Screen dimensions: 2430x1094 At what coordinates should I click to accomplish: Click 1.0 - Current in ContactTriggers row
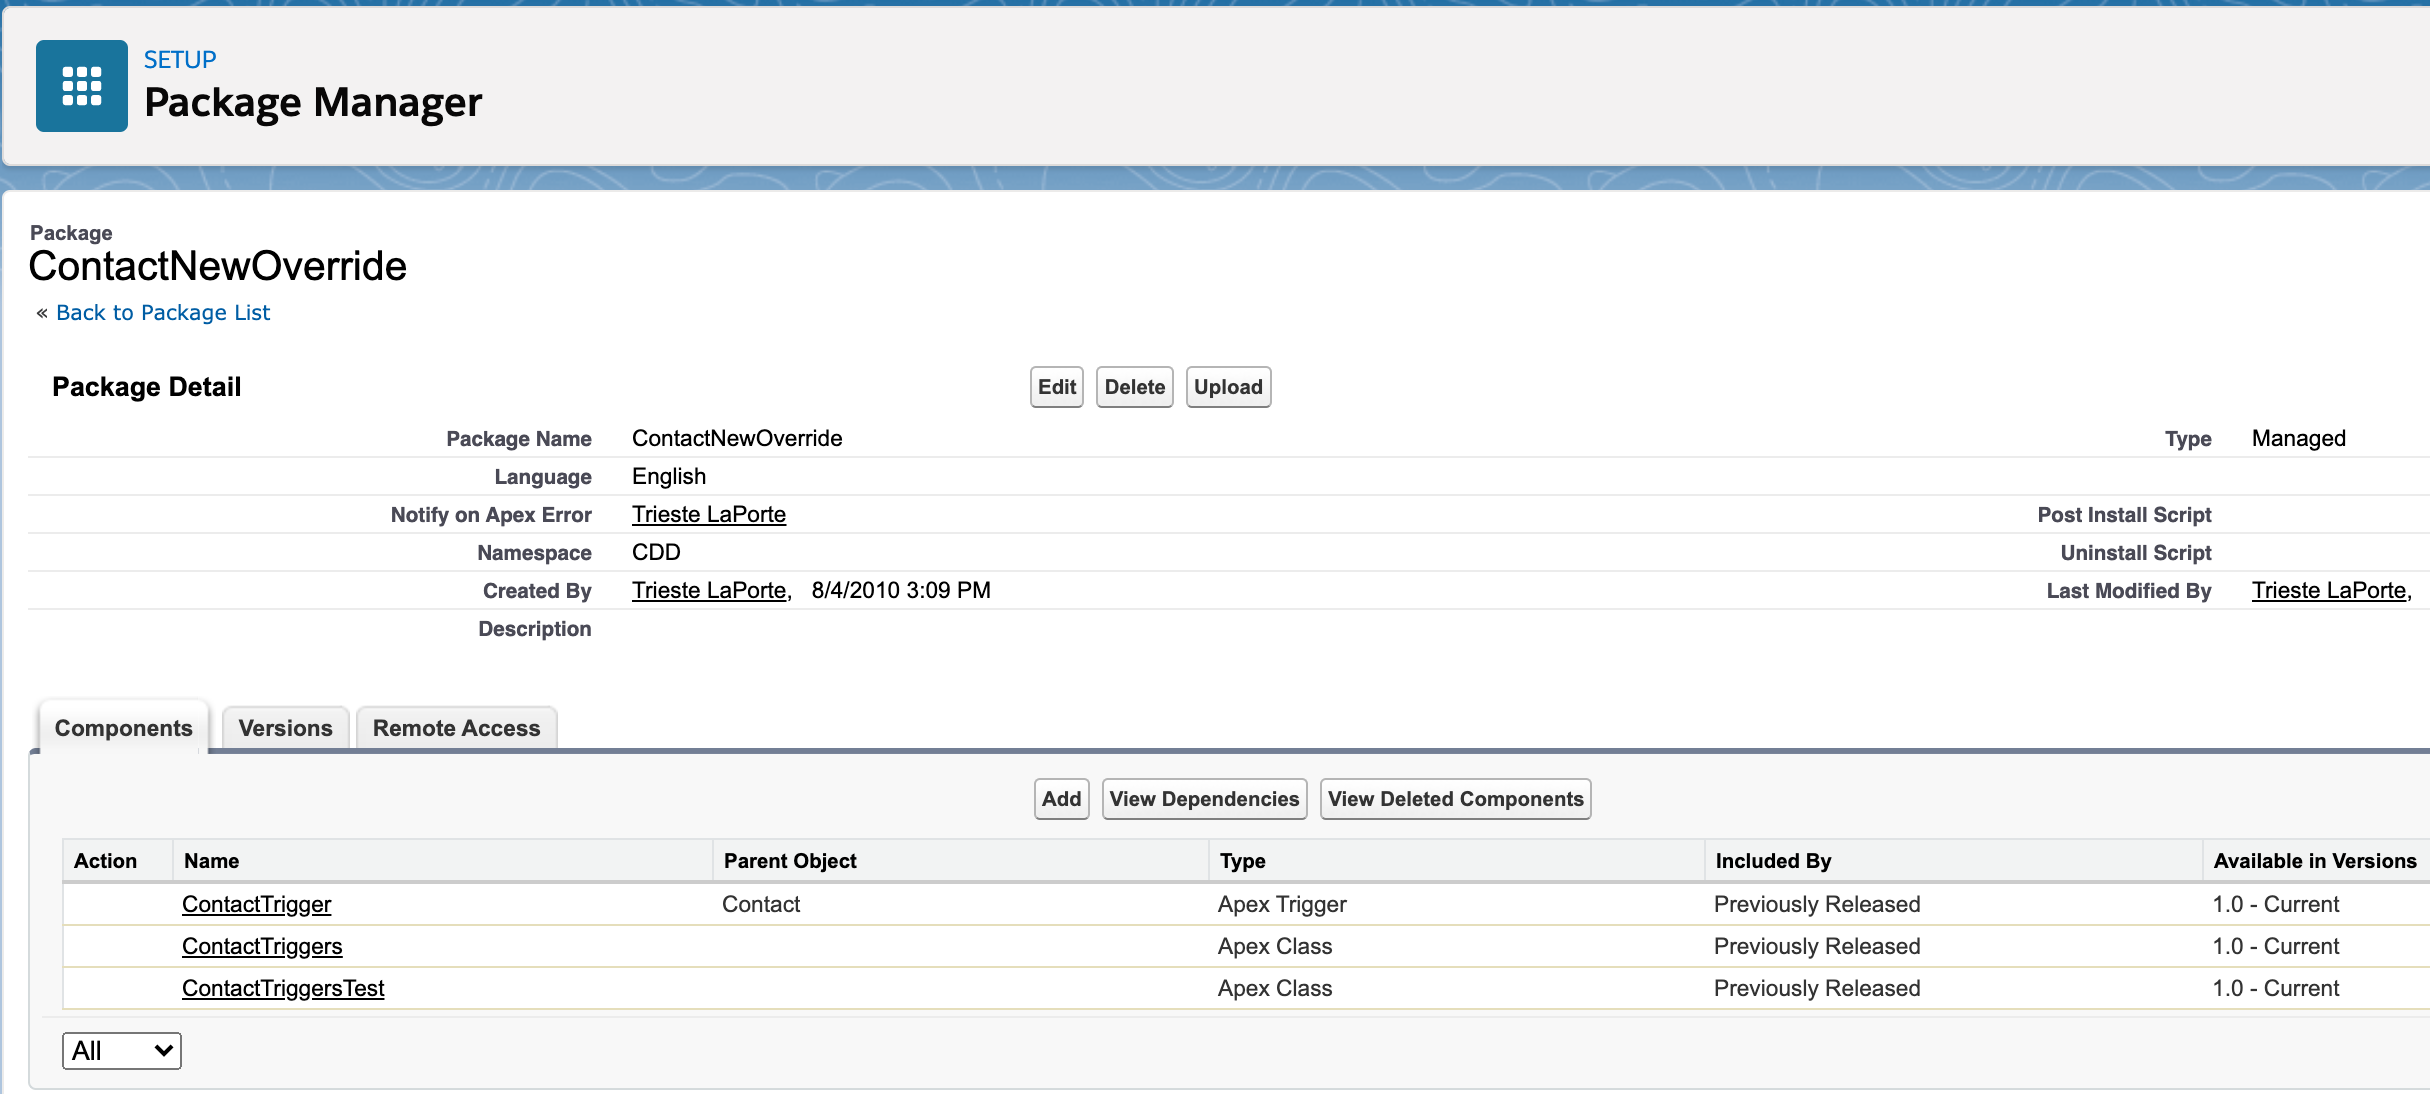2276,946
